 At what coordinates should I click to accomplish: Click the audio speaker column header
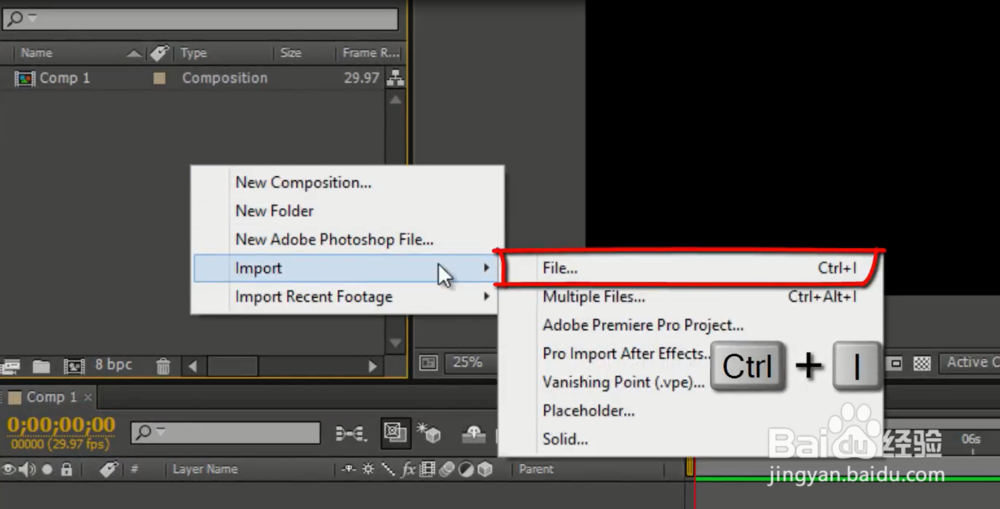pyautogui.click(x=27, y=469)
